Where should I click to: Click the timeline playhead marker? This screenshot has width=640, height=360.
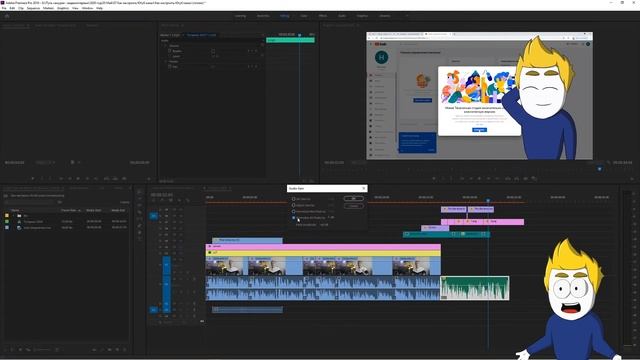[488, 200]
